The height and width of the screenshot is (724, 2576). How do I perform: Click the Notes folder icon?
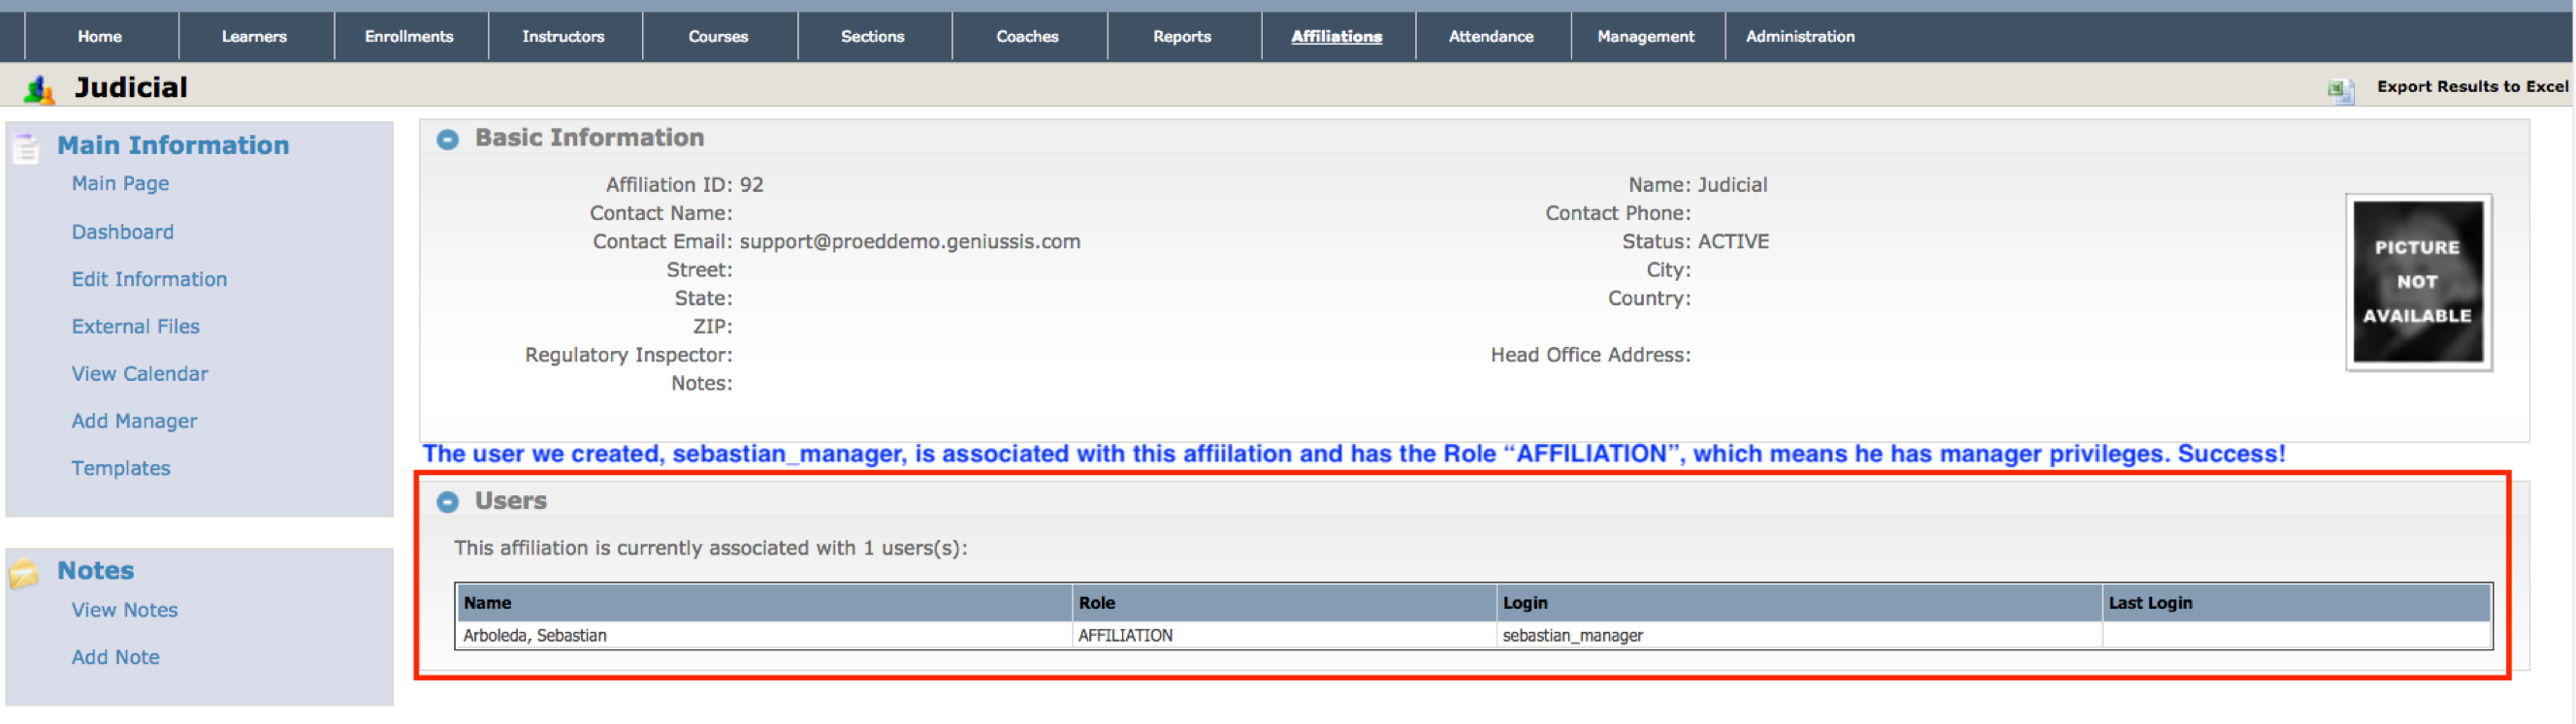(24, 572)
